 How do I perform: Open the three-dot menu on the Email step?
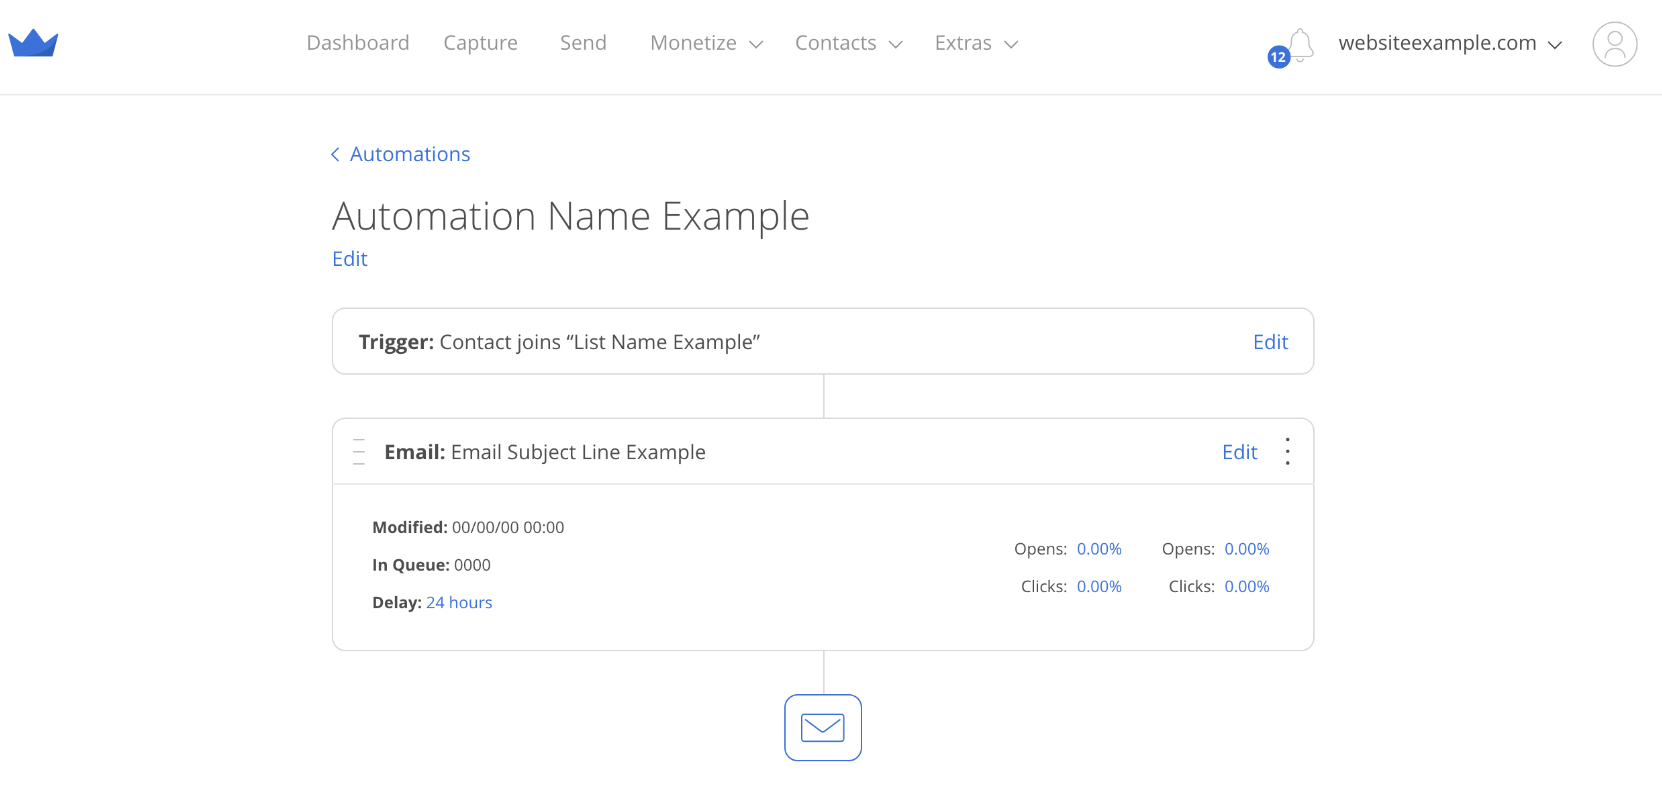click(x=1287, y=451)
